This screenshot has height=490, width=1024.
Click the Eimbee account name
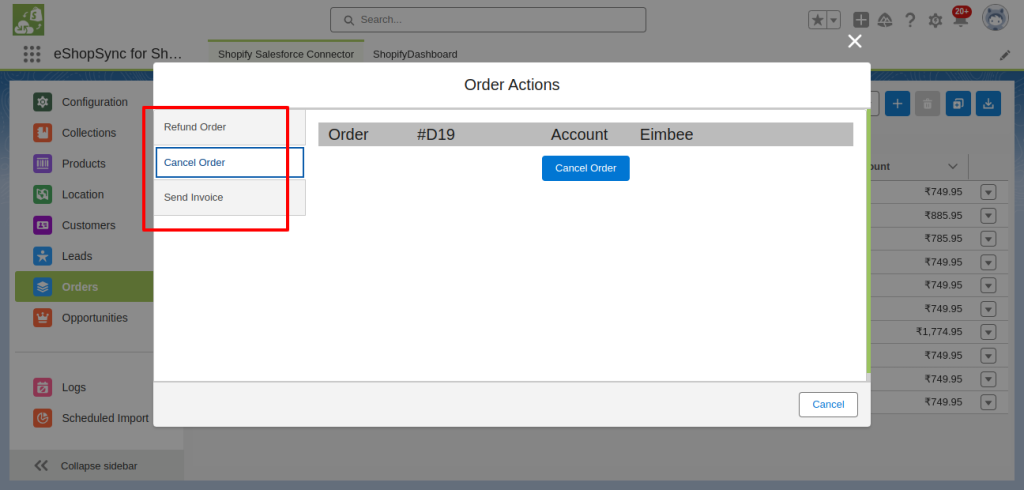pyautogui.click(x=666, y=135)
